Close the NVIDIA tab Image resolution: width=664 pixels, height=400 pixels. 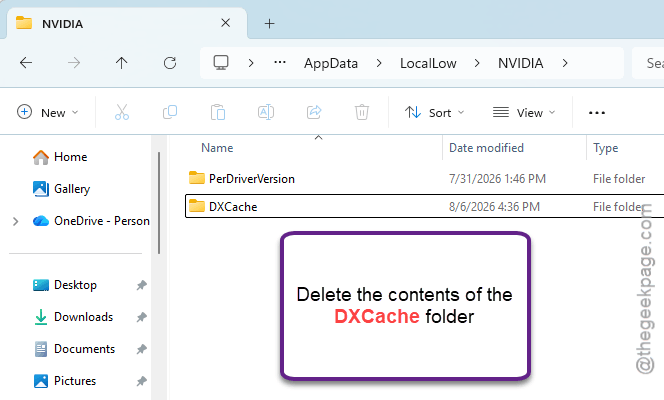pos(226,23)
